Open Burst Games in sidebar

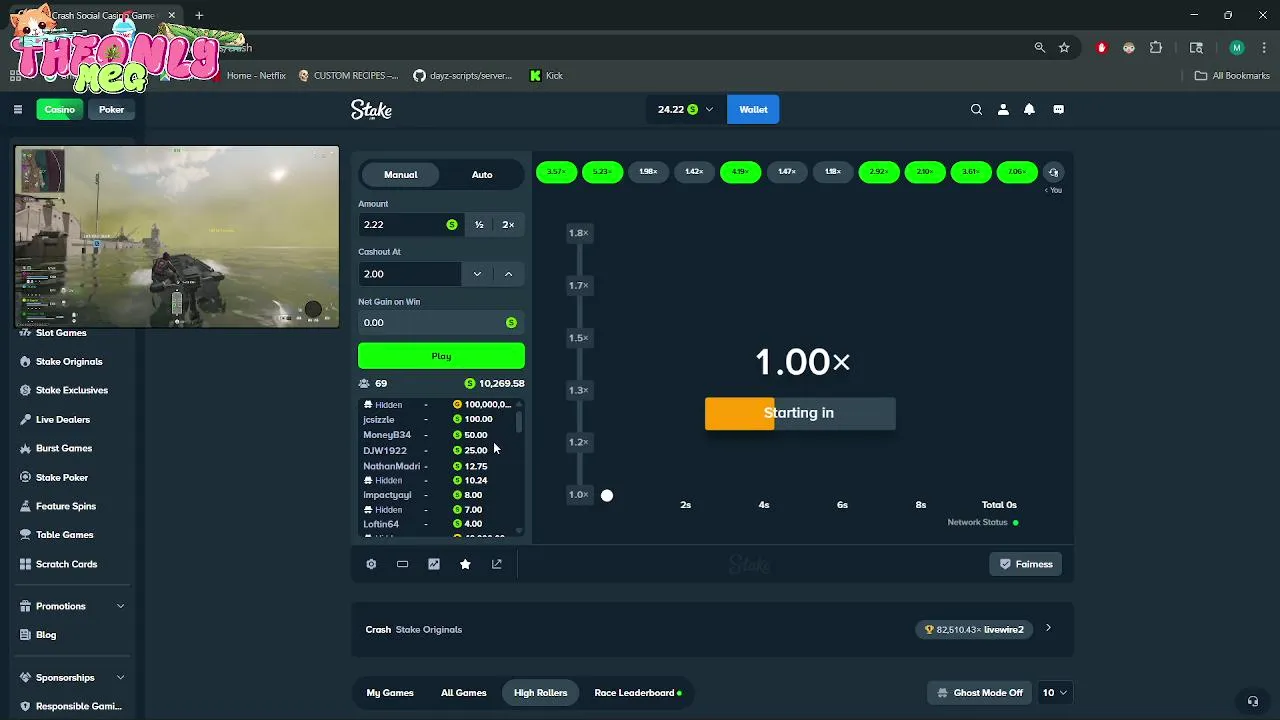coord(64,448)
